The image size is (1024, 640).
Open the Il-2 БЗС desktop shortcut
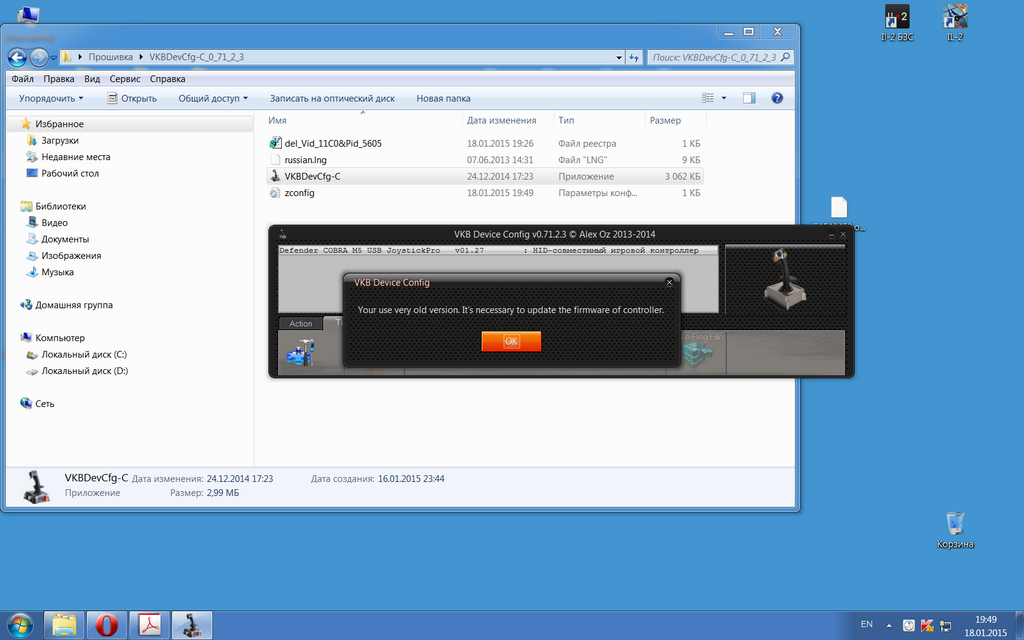[x=897, y=22]
